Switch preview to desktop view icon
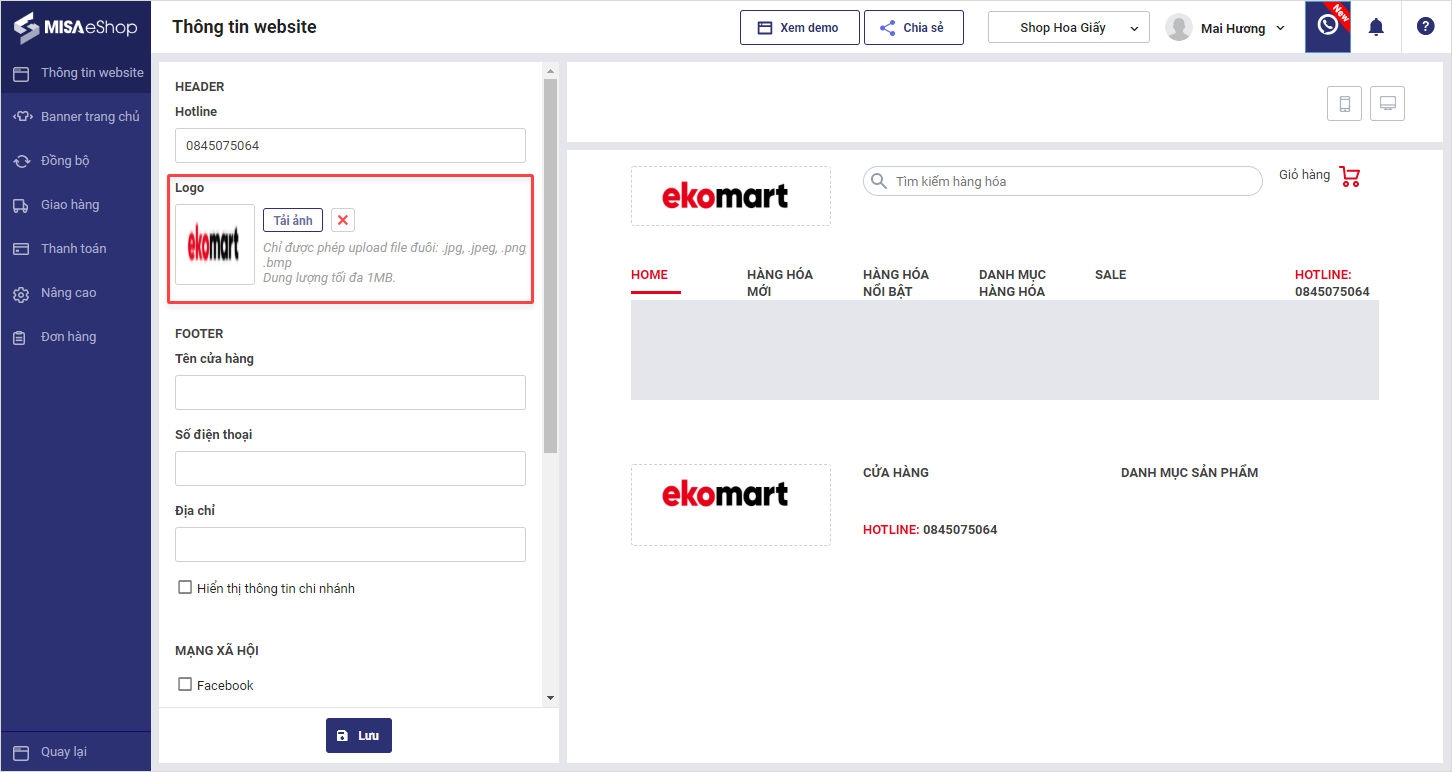The height and width of the screenshot is (772, 1452). 1387,103
